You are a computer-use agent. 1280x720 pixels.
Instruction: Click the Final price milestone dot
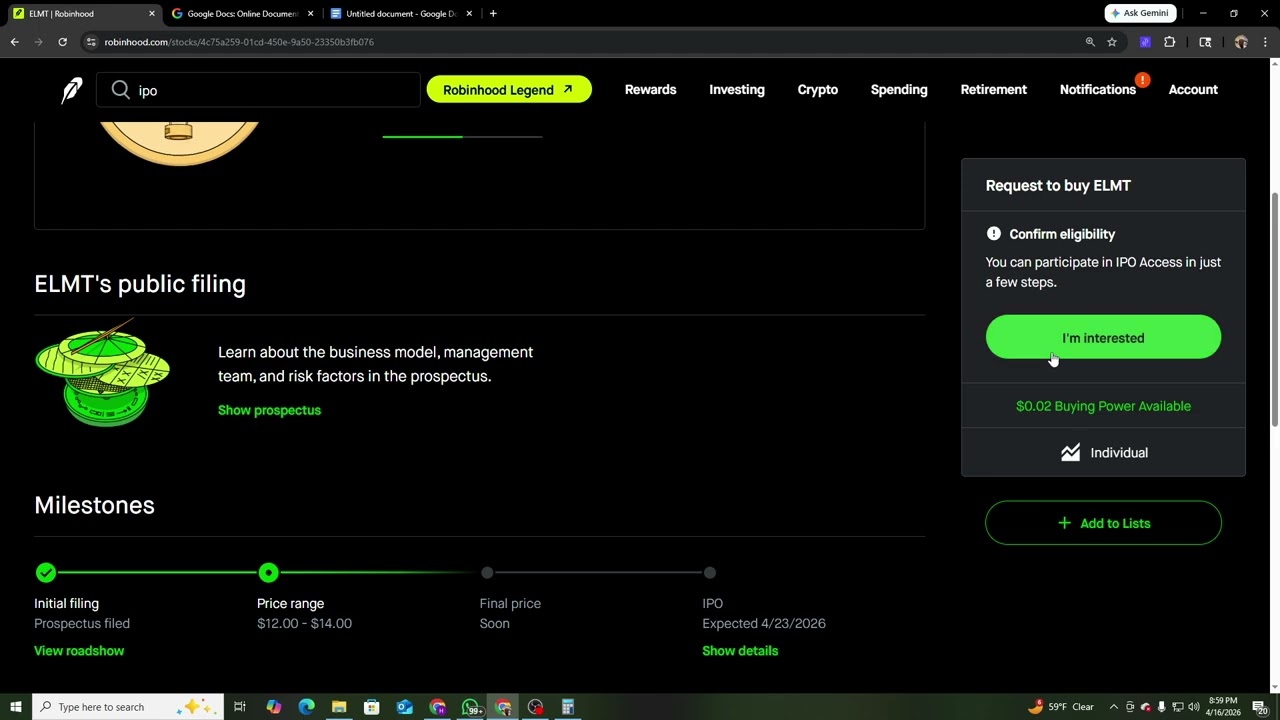click(487, 573)
